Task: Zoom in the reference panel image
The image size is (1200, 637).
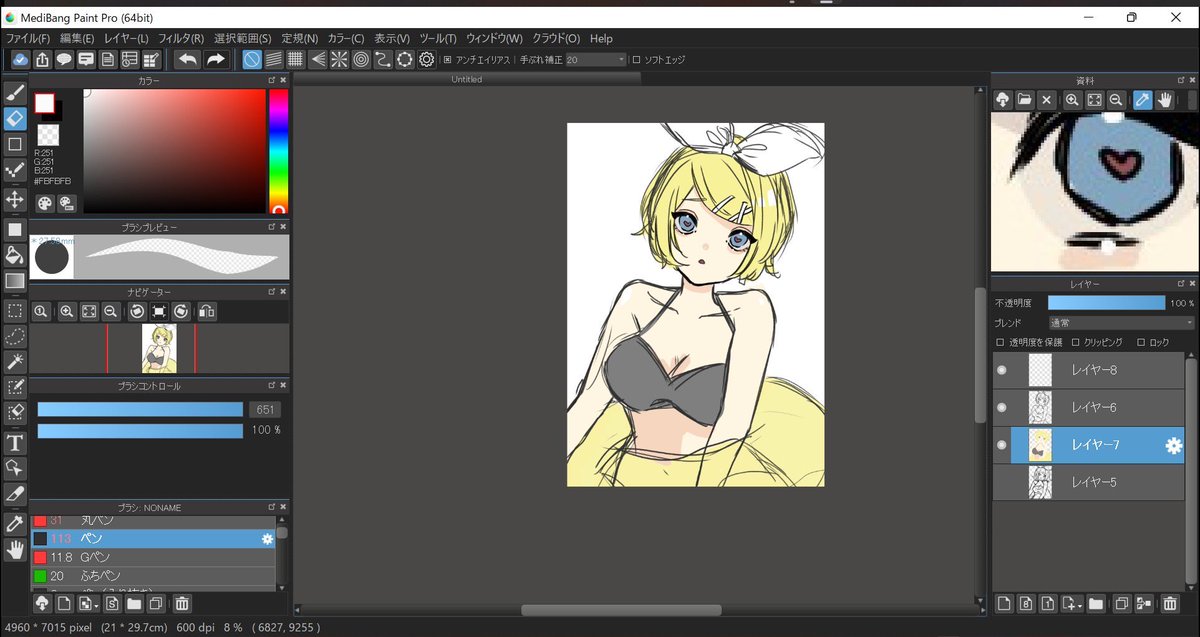Action: click(1072, 100)
